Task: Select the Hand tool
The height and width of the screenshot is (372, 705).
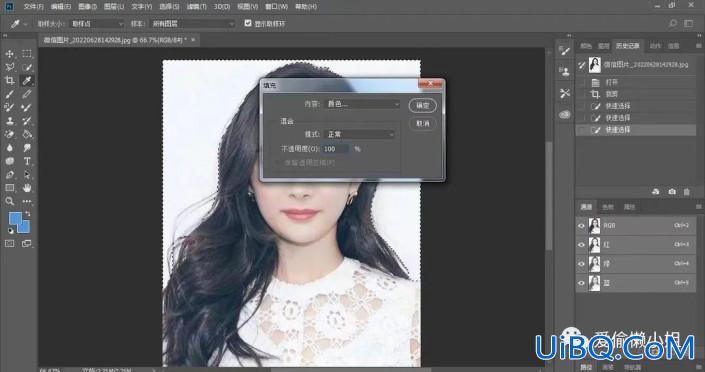Action: click(x=27, y=188)
